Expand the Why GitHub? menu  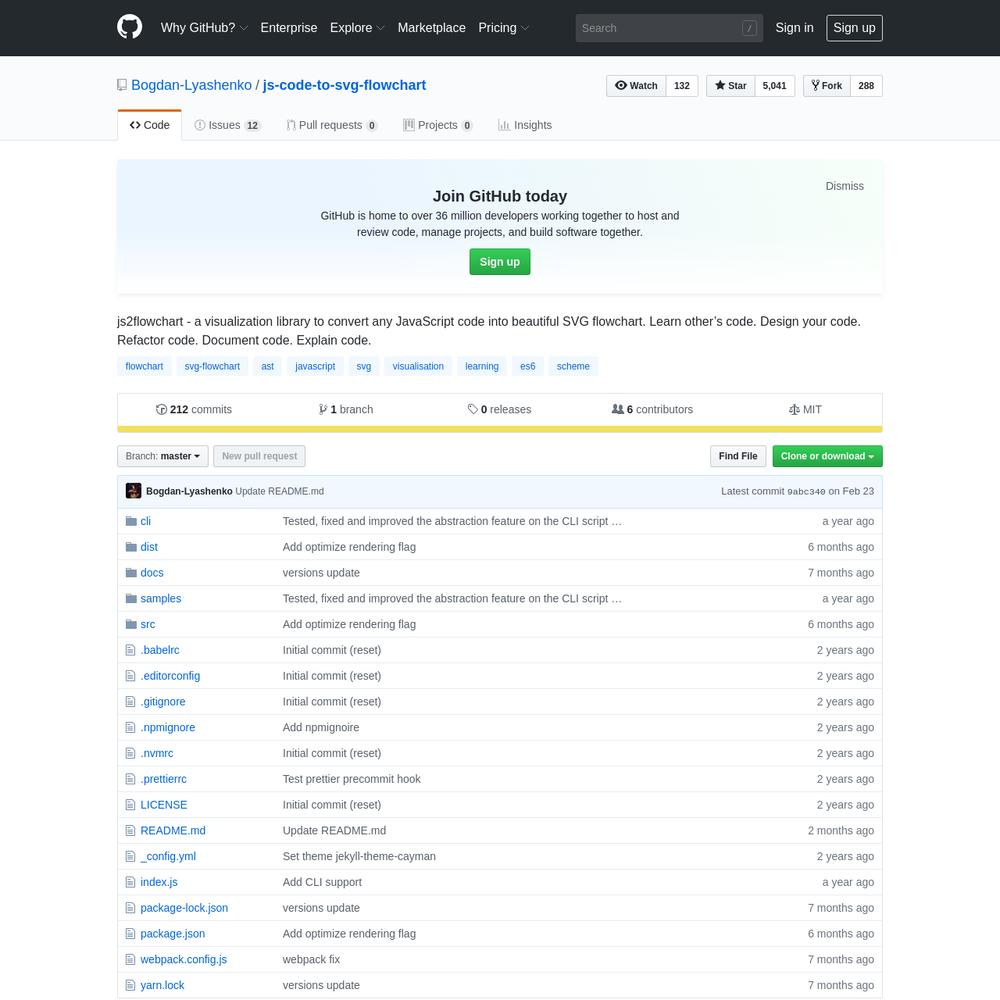(x=204, y=27)
